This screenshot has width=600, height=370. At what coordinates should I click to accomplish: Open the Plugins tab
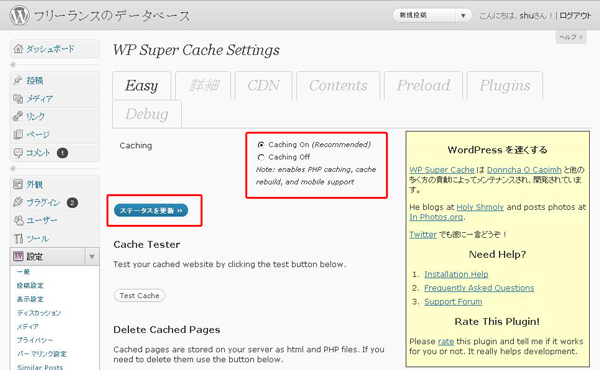pyautogui.click(x=505, y=86)
